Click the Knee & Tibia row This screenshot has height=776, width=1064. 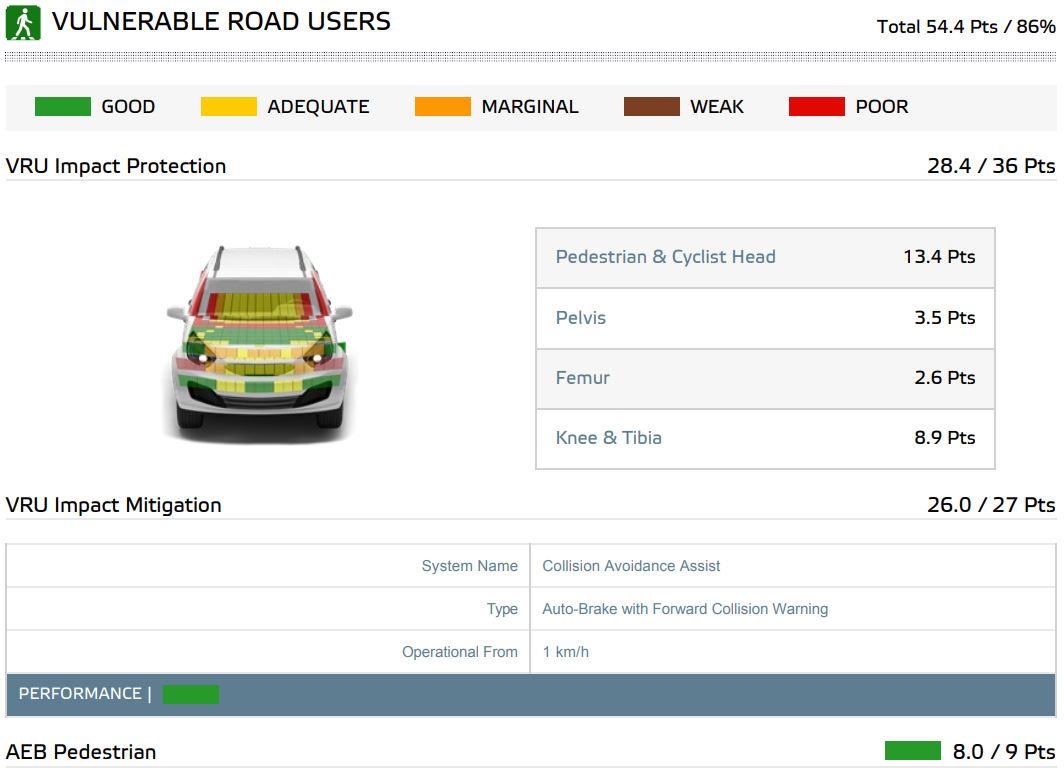(x=765, y=438)
